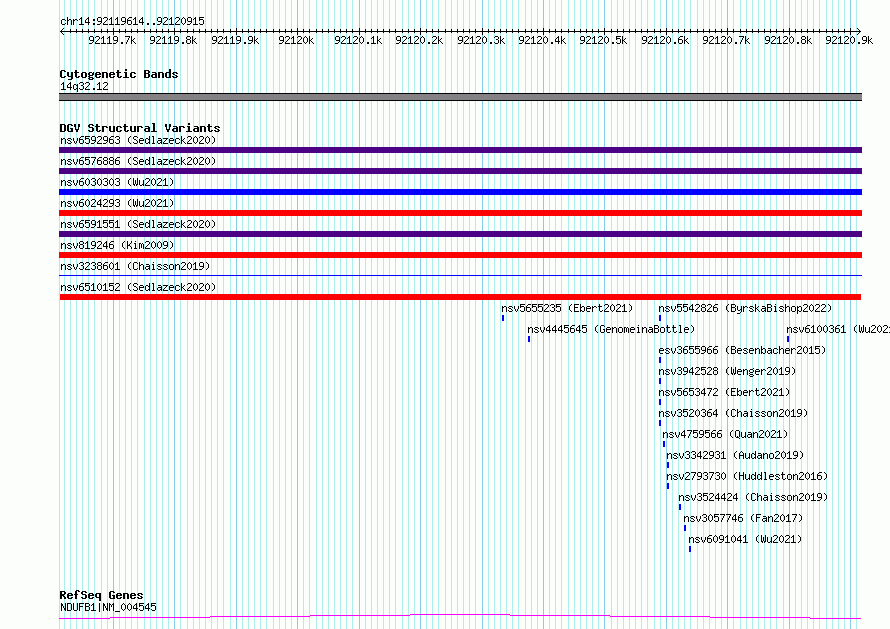Click nsv3238601 (Chaisson2019) label
Viewport: 890px width, 629px height.
(x=135, y=266)
